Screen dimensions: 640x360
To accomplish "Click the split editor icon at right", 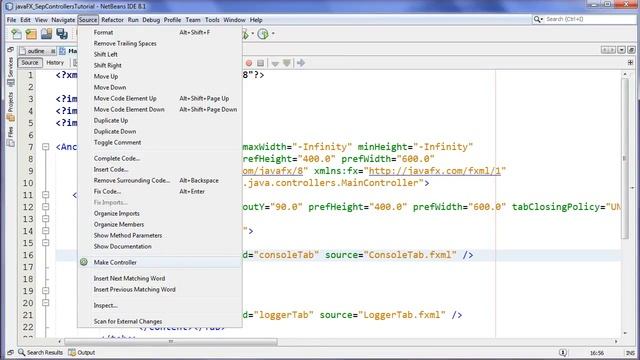I will 630,62.
